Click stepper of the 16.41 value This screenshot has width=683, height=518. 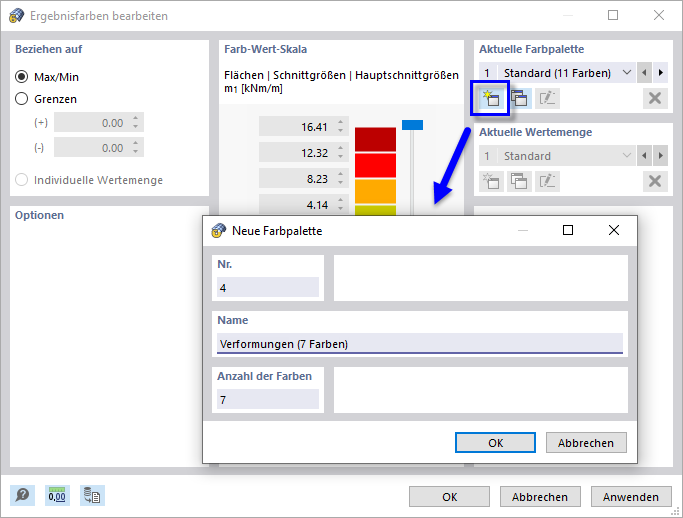[341, 127]
